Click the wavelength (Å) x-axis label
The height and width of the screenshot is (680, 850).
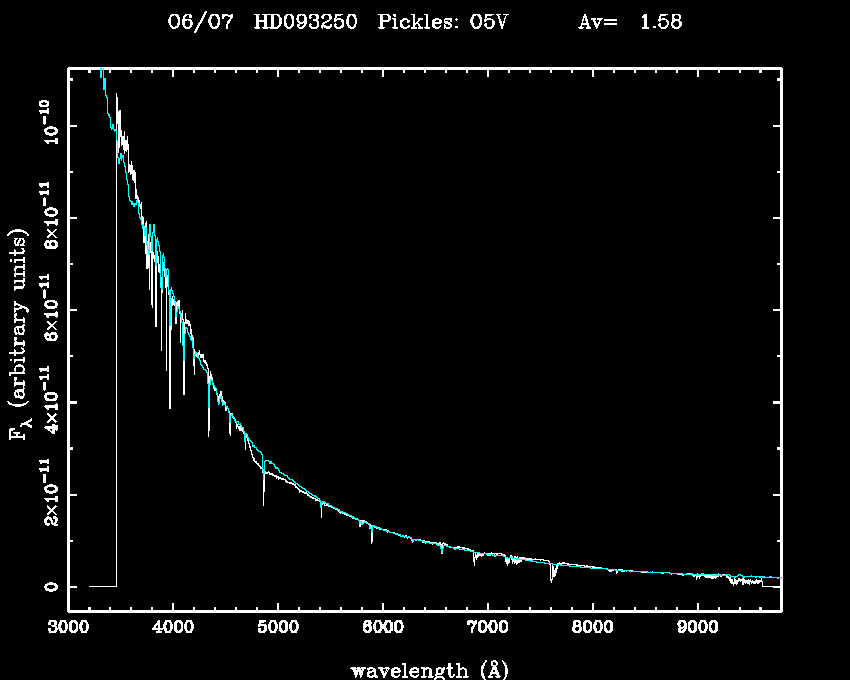pyautogui.click(x=424, y=669)
